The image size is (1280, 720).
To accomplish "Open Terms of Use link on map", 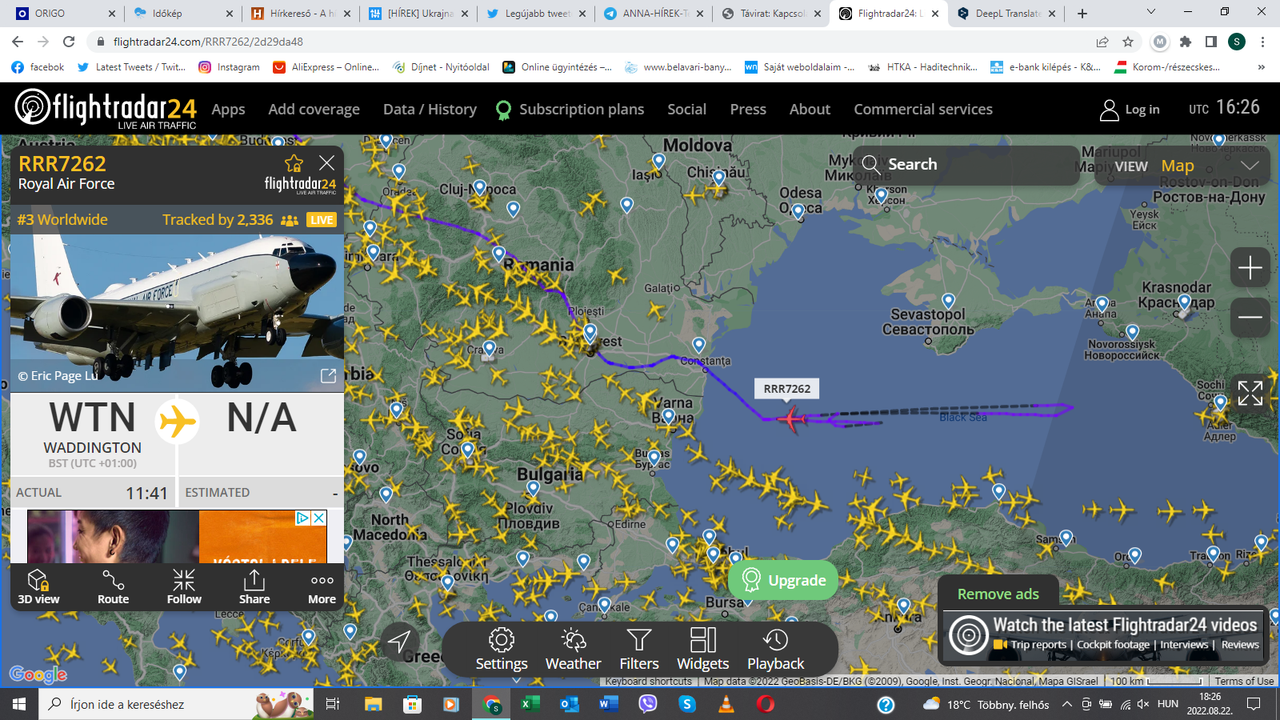I will tap(1244, 681).
